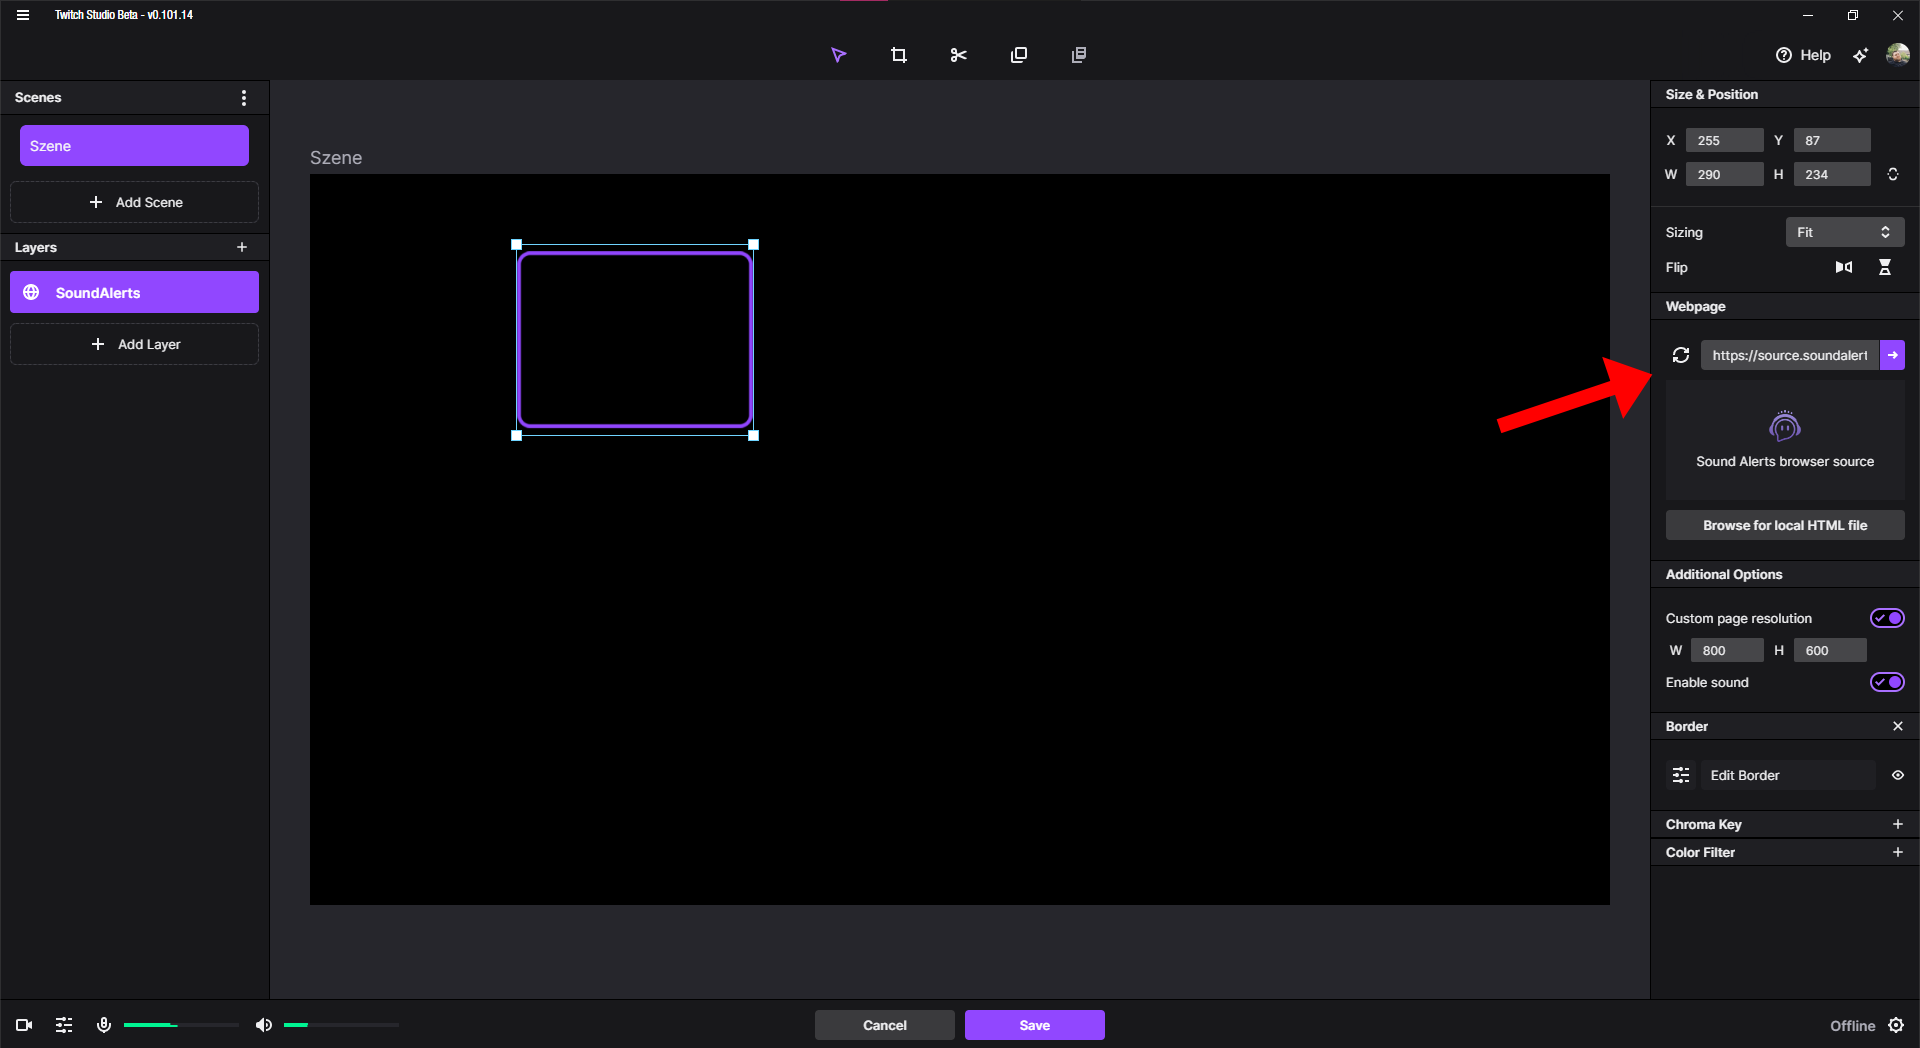Image resolution: width=1920 pixels, height=1048 pixels.
Task: Mute the microphone icon
Action: coord(103,1025)
